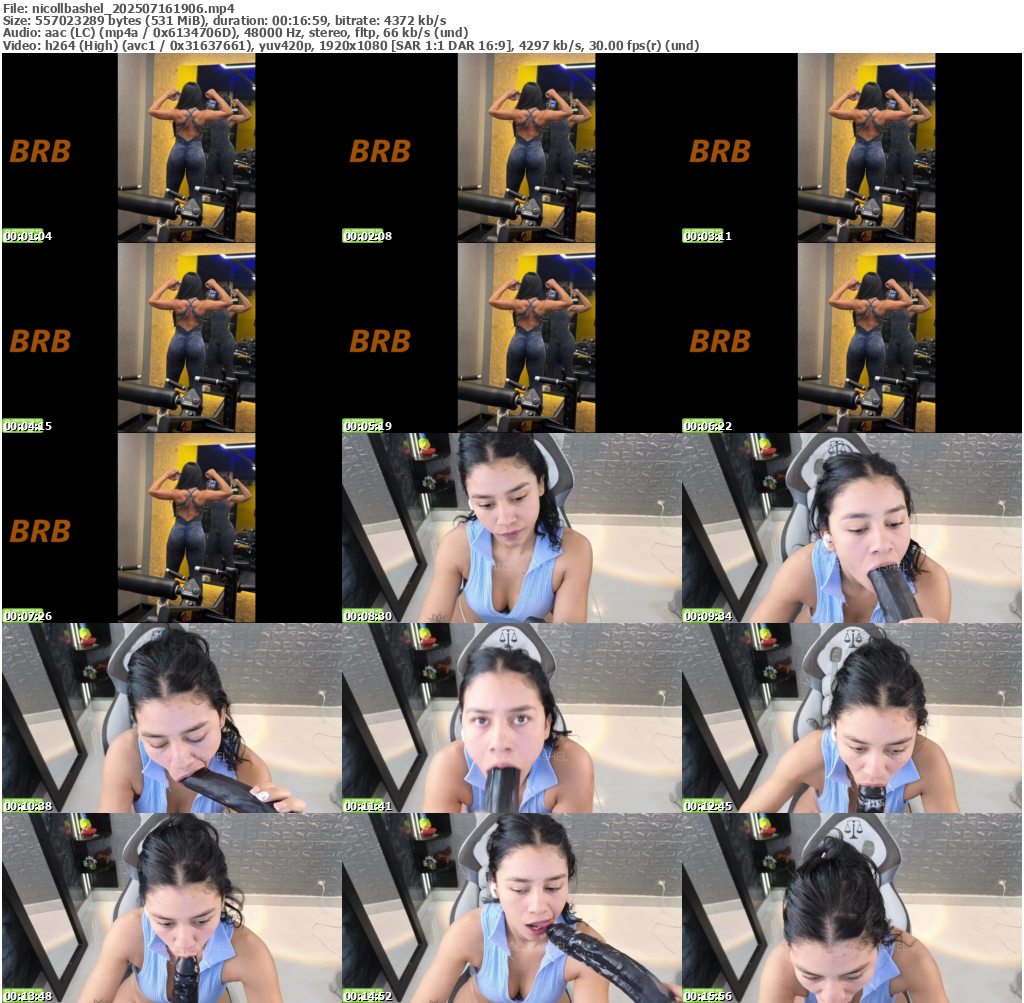The width and height of the screenshot is (1024, 1003).
Task: Click the 00:12:45 timestamp label
Action: 708,806
